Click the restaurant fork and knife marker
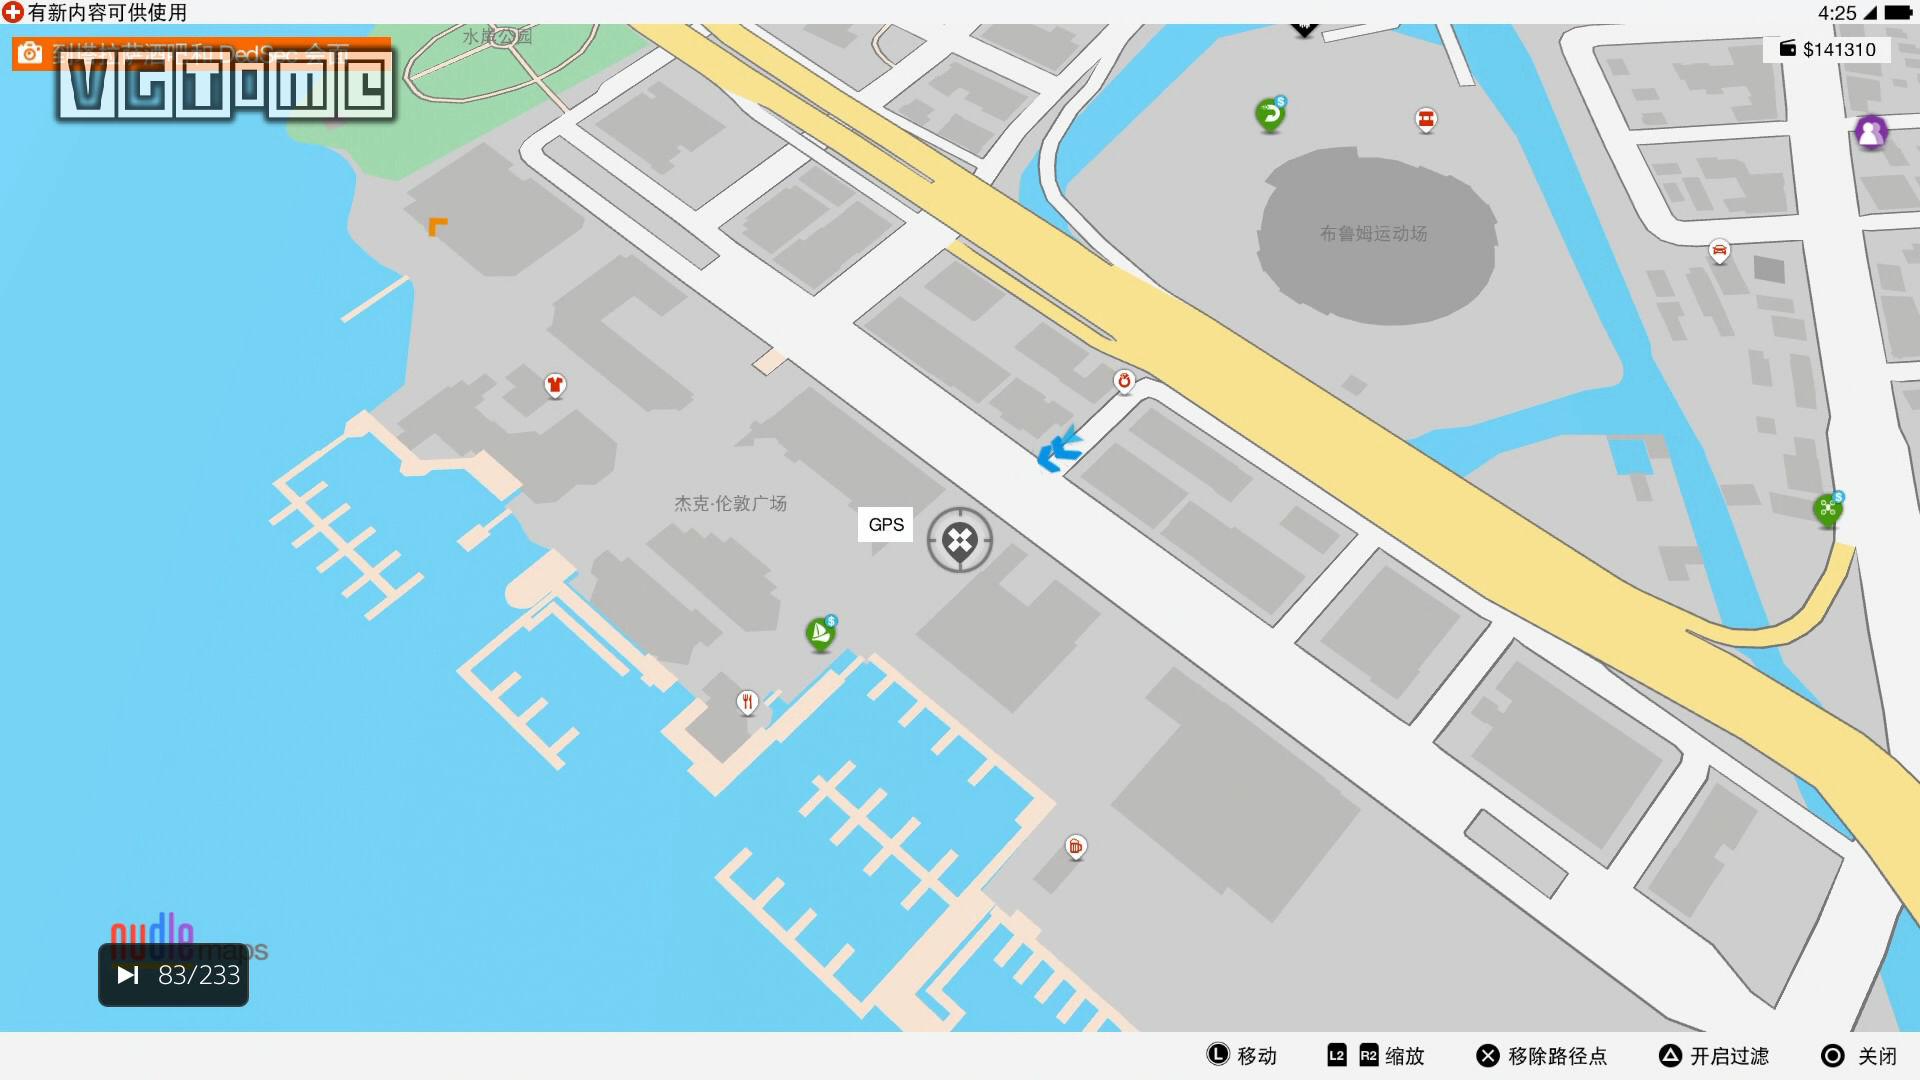Screen dimensions: 1920x1080 click(747, 702)
